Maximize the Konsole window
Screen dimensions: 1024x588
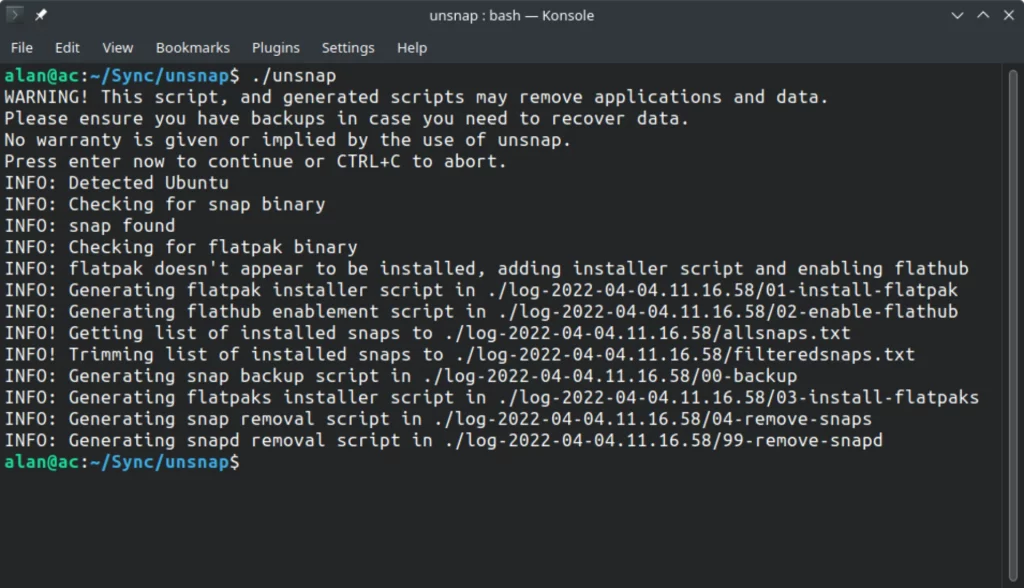point(983,15)
